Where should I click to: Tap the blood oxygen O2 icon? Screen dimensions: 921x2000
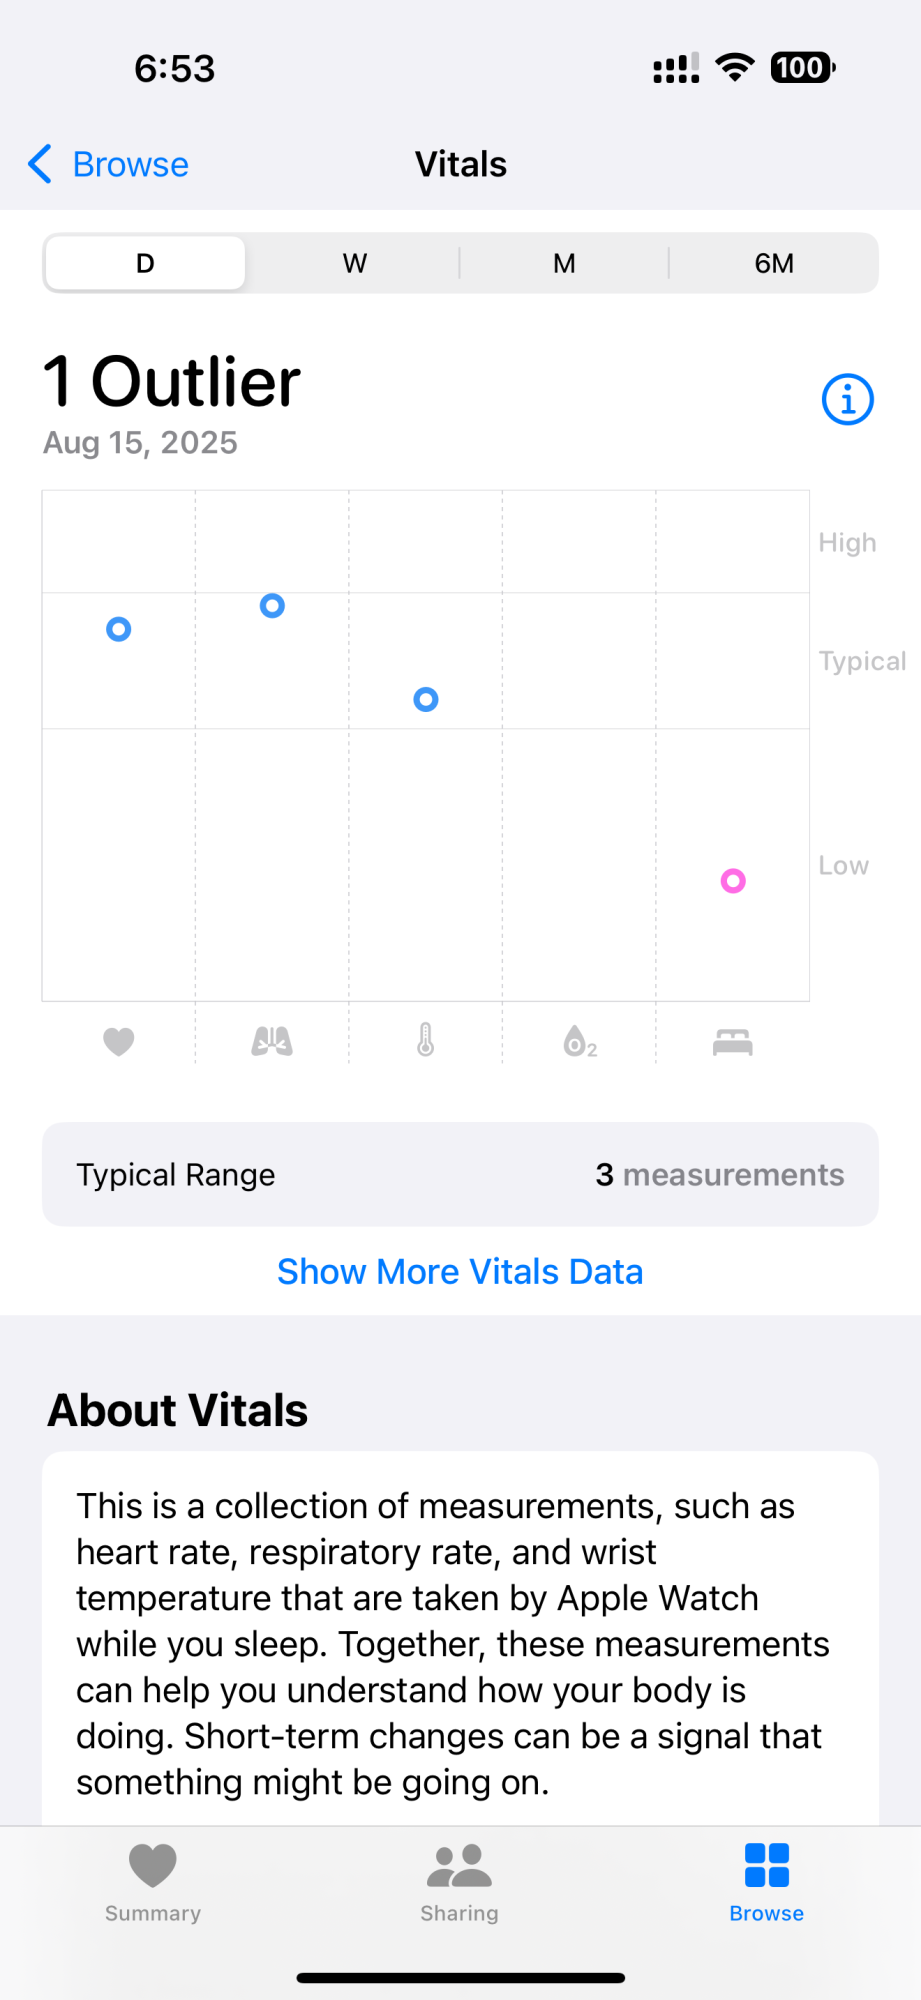(x=579, y=1042)
